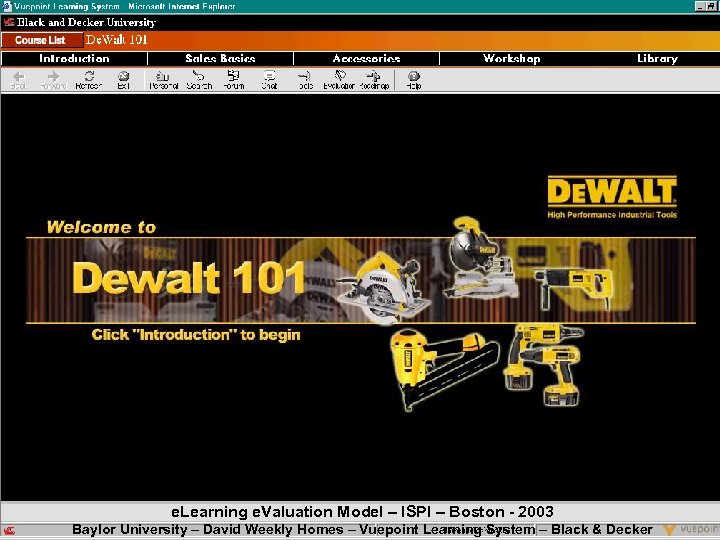Viewport: 720px width, 540px height.
Task: Click the miter saw image
Action: (x=480, y=257)
